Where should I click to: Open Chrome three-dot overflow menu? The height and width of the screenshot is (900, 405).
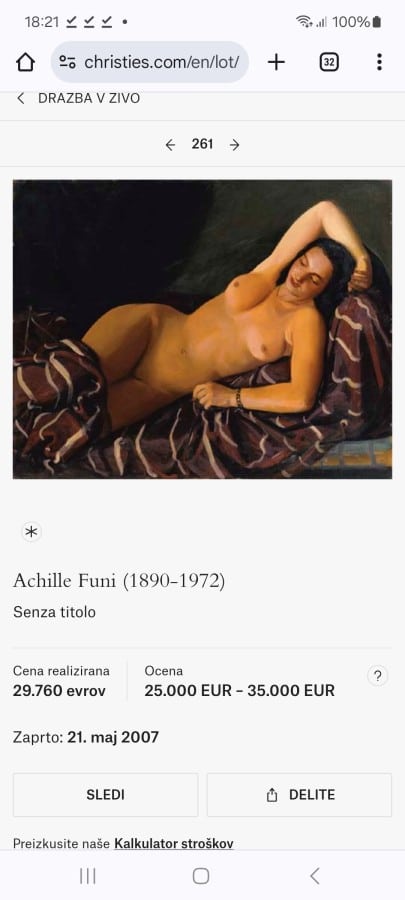(379, 62)
